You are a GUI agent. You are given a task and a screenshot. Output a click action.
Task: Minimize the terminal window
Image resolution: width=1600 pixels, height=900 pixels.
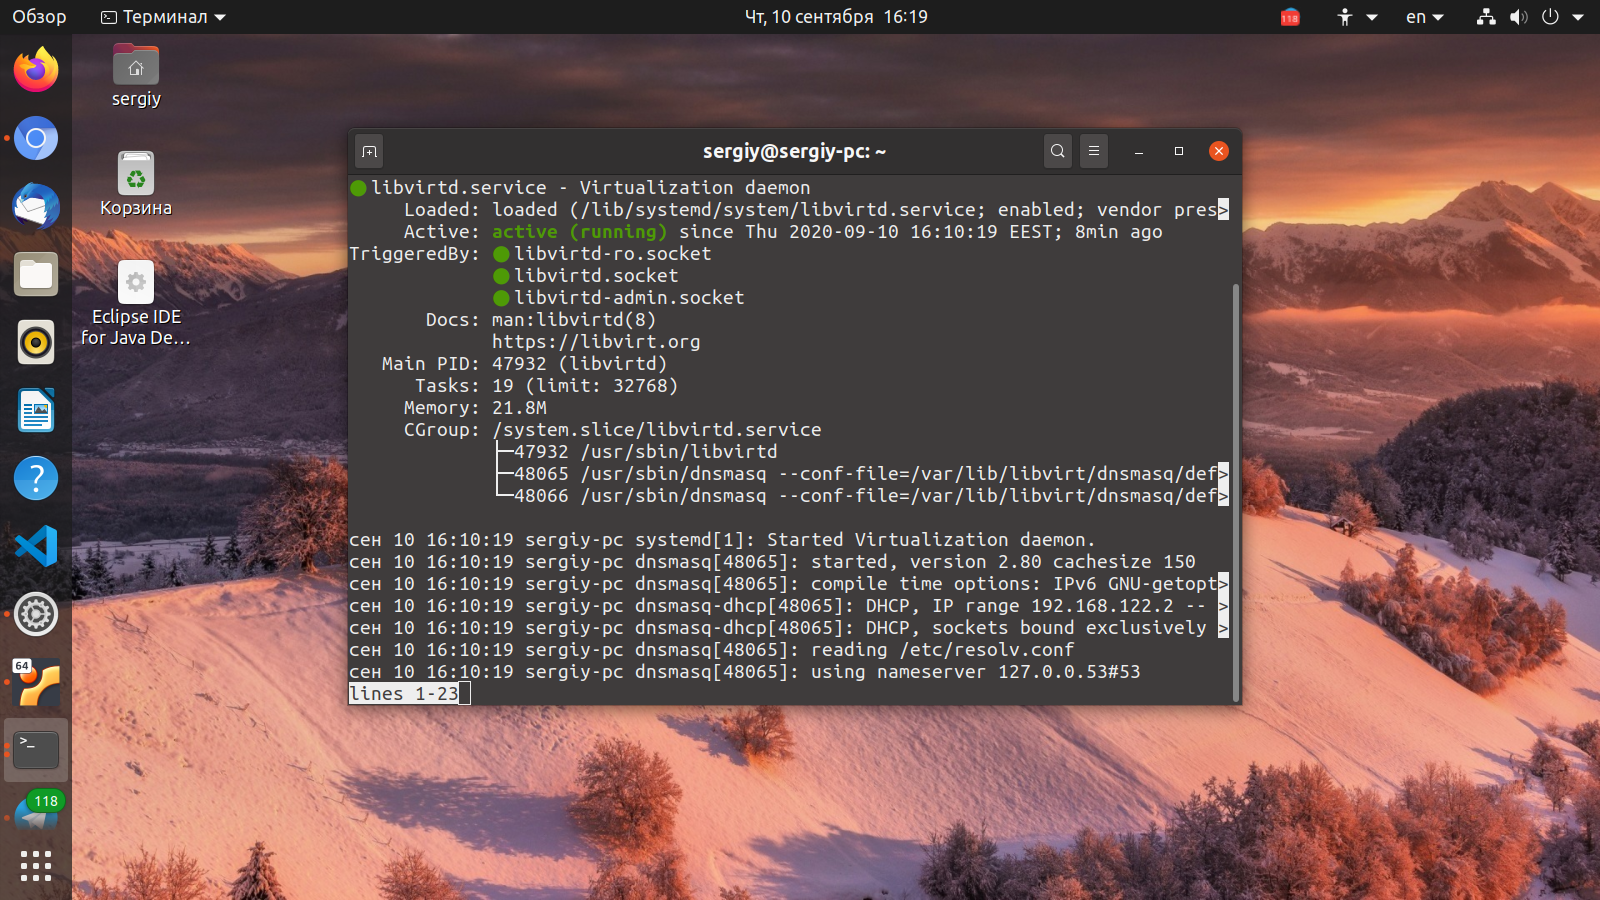point(1139,151)
